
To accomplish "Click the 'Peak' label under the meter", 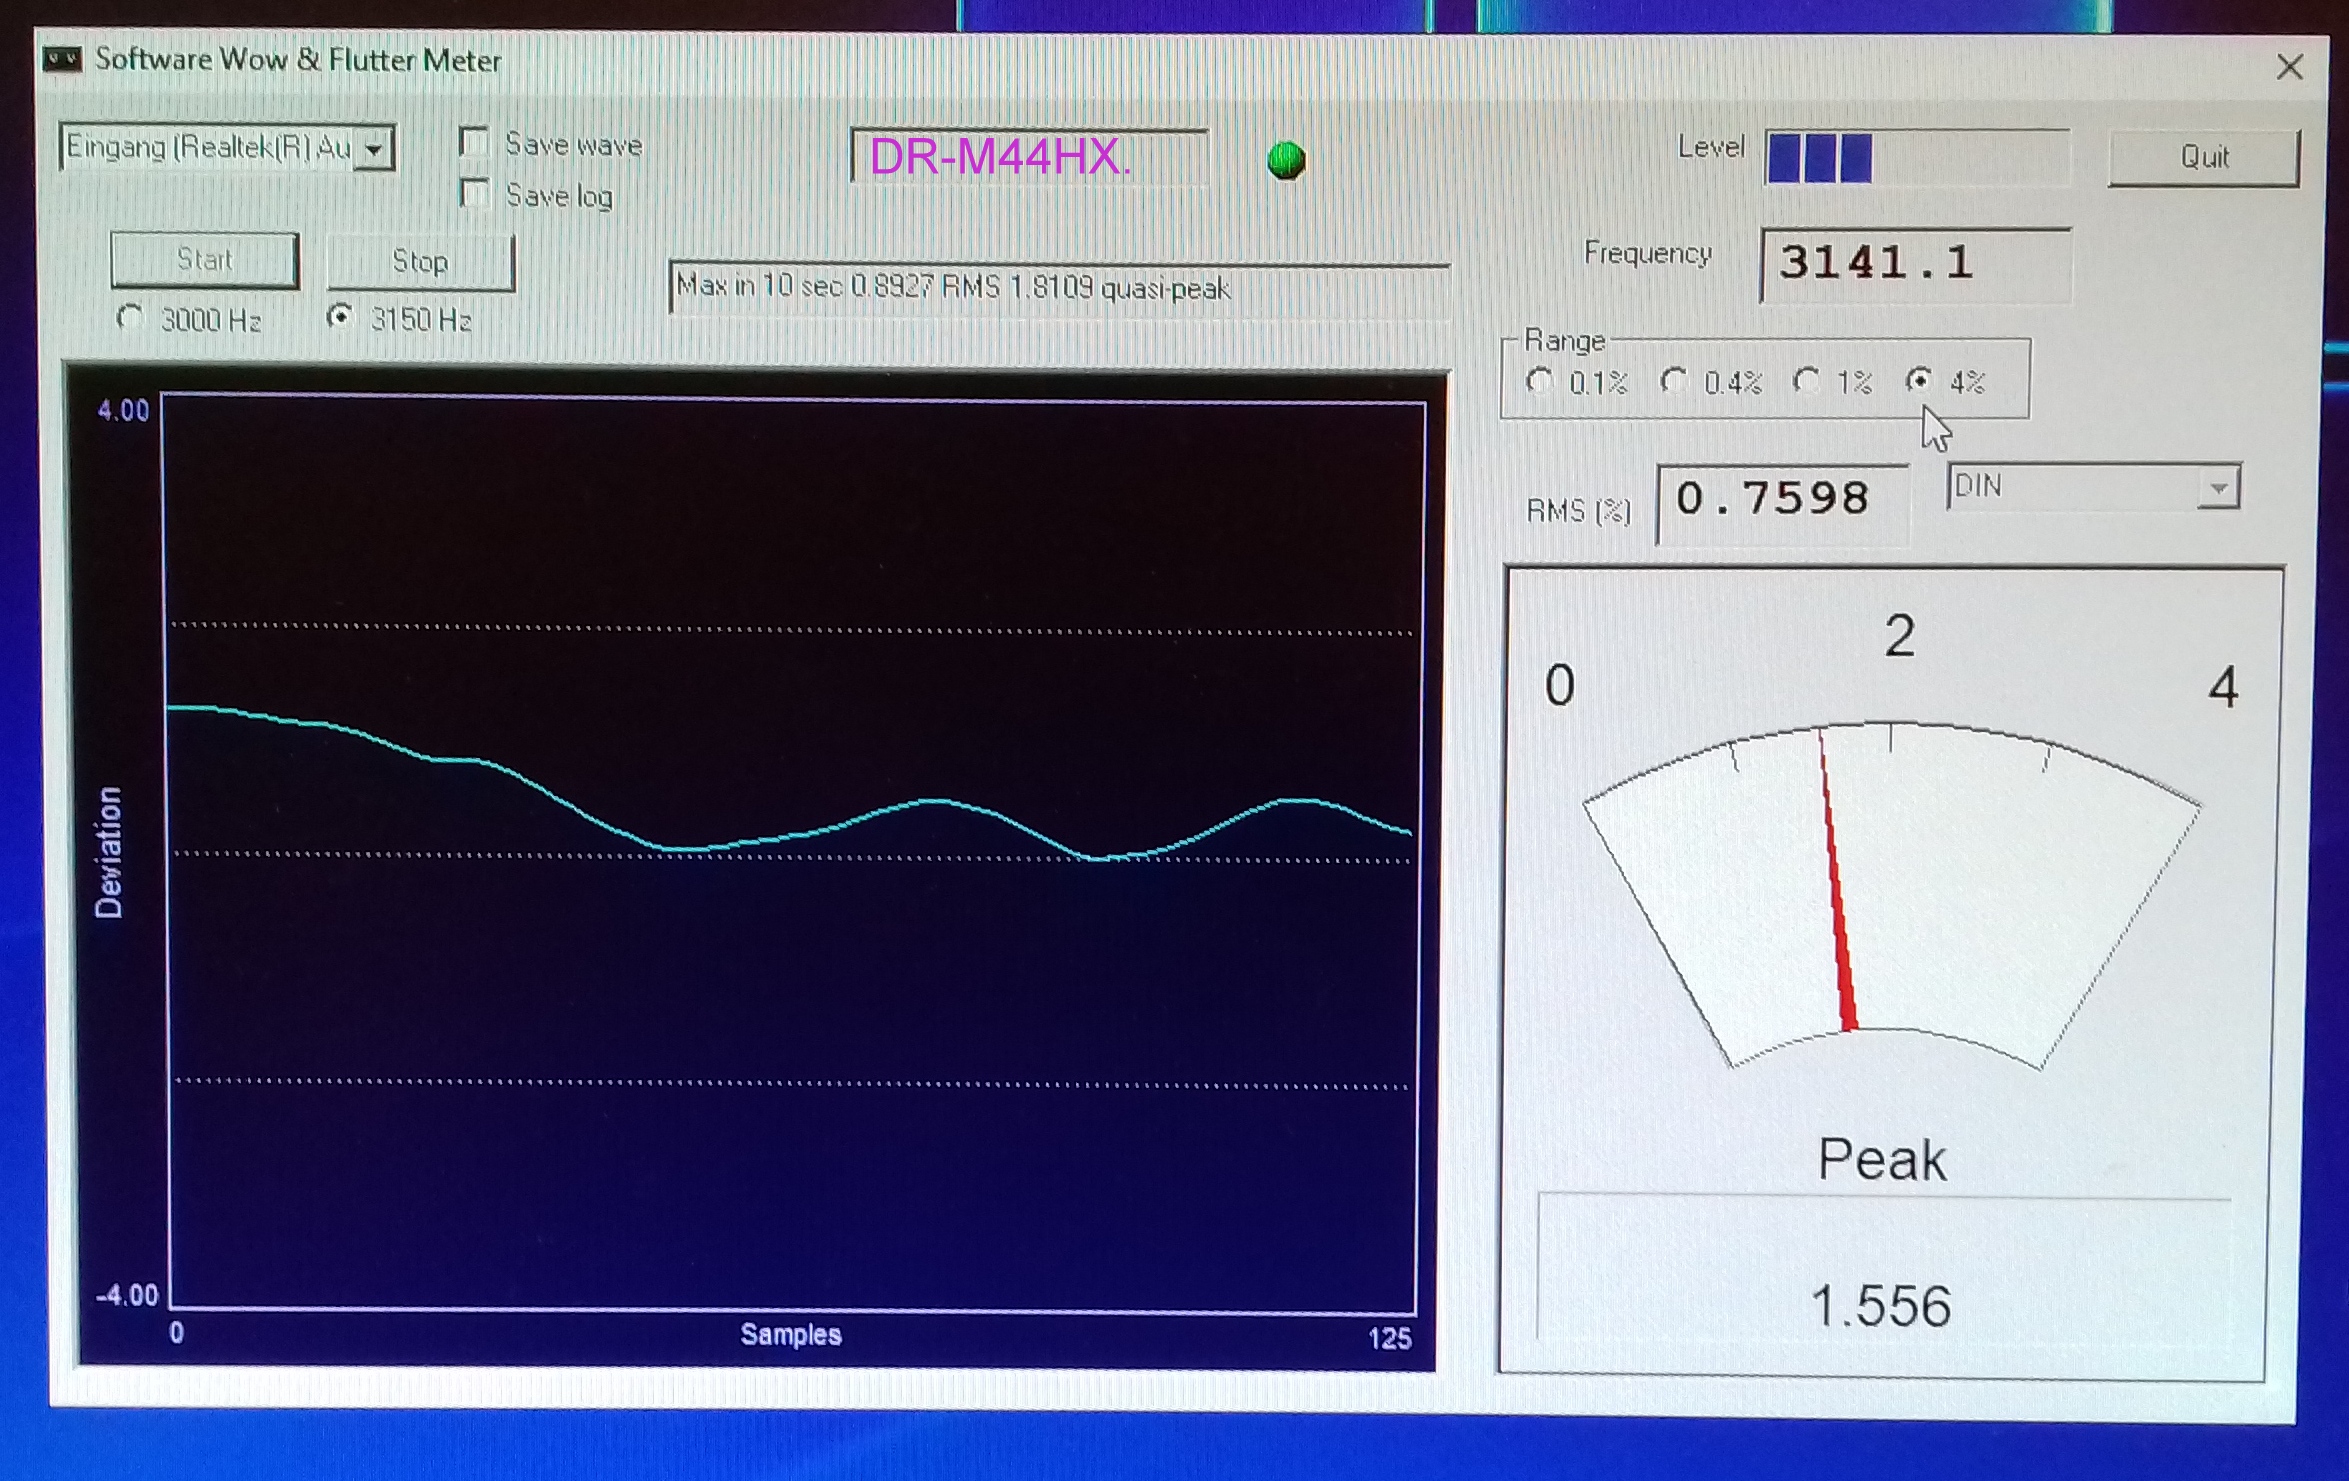I will point(1881,1160).
